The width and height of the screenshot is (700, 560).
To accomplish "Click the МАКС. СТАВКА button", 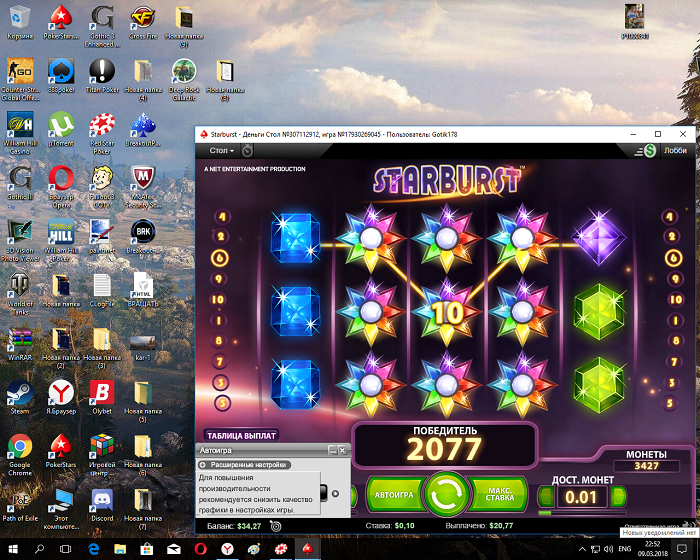I will pyautogui.click(x=499, y=494).
